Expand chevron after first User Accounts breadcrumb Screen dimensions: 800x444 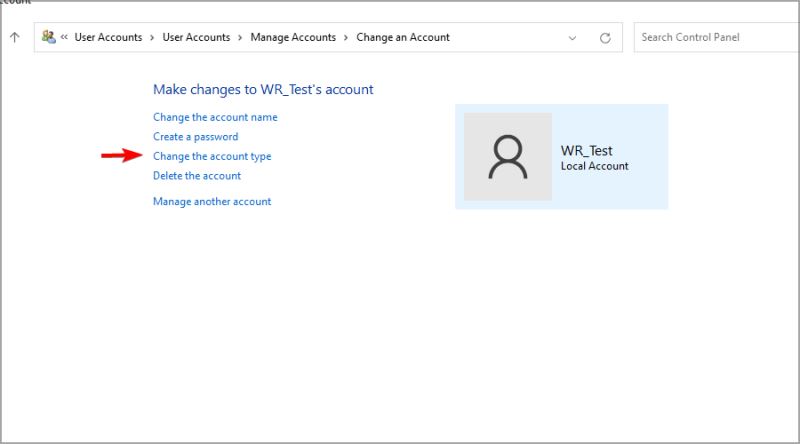152,37
